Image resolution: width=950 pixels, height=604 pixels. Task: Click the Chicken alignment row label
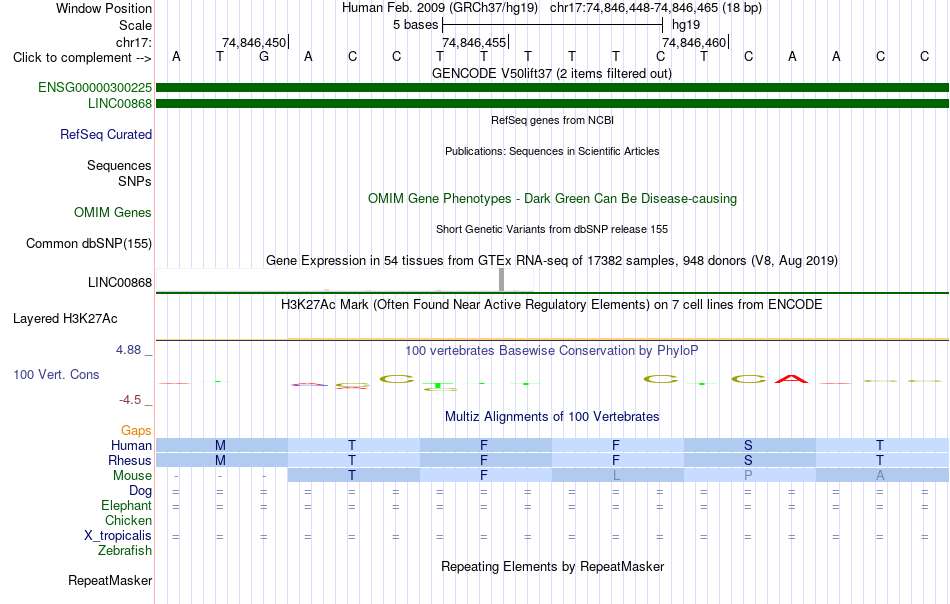point(128,521)
